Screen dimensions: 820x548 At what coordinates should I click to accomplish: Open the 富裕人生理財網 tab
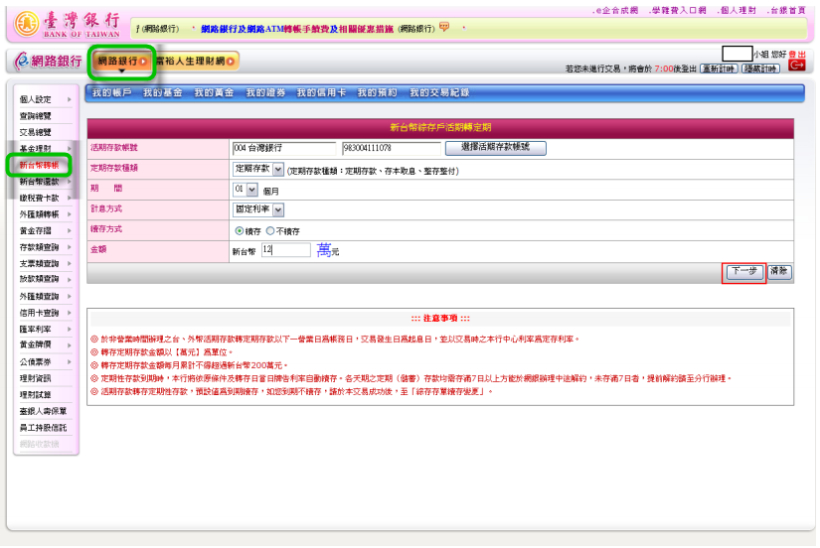(x=195, y=61)
